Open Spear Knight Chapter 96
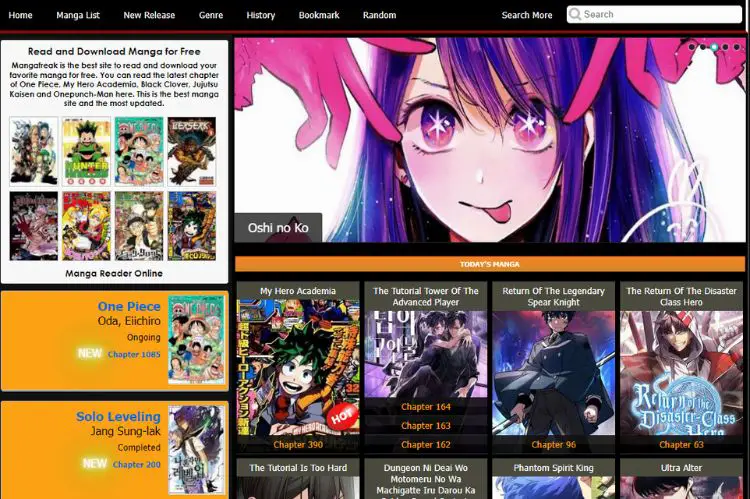Screen dimensions: 750x499 [553, 444]
